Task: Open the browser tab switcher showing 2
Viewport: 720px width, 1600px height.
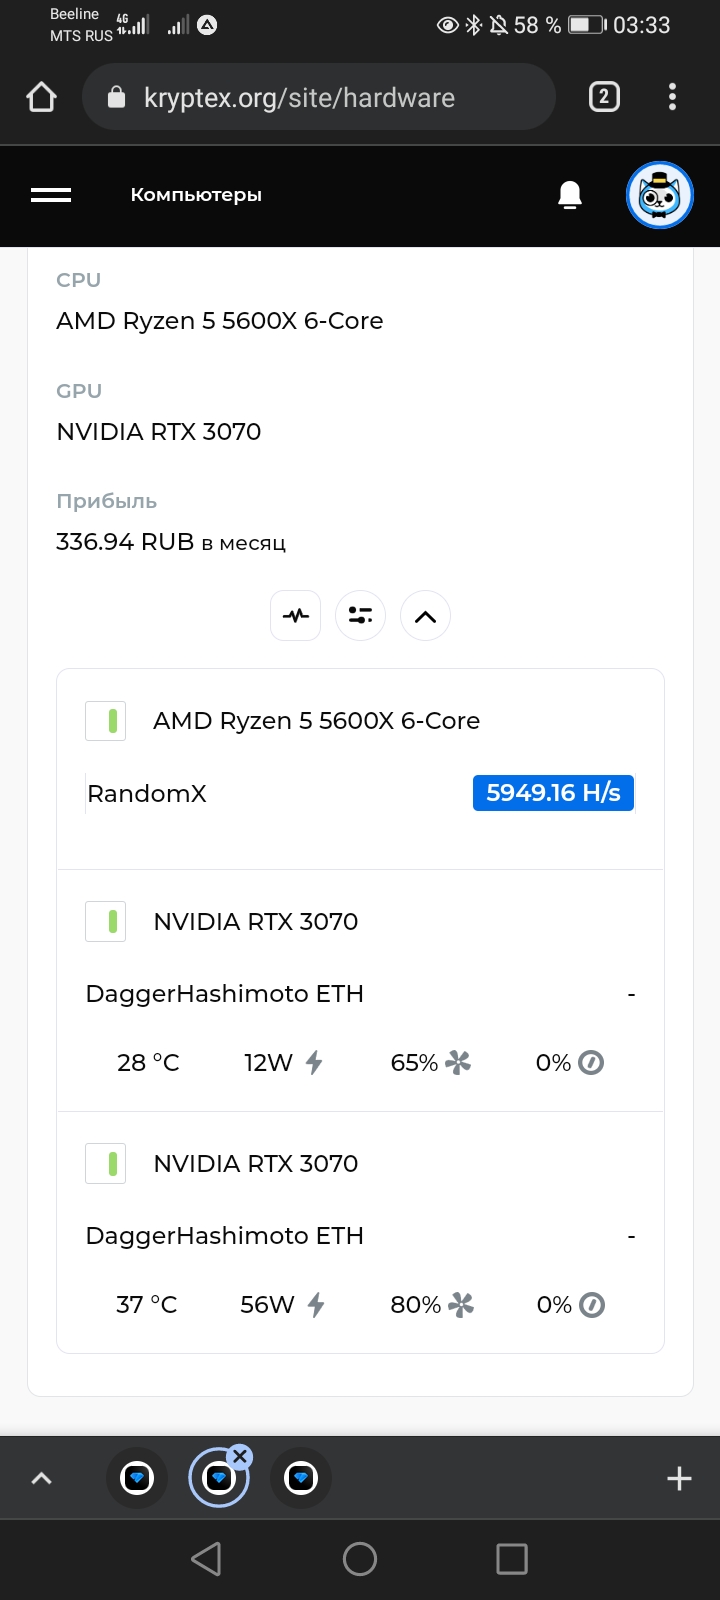Action: click(x=604, y=97)
